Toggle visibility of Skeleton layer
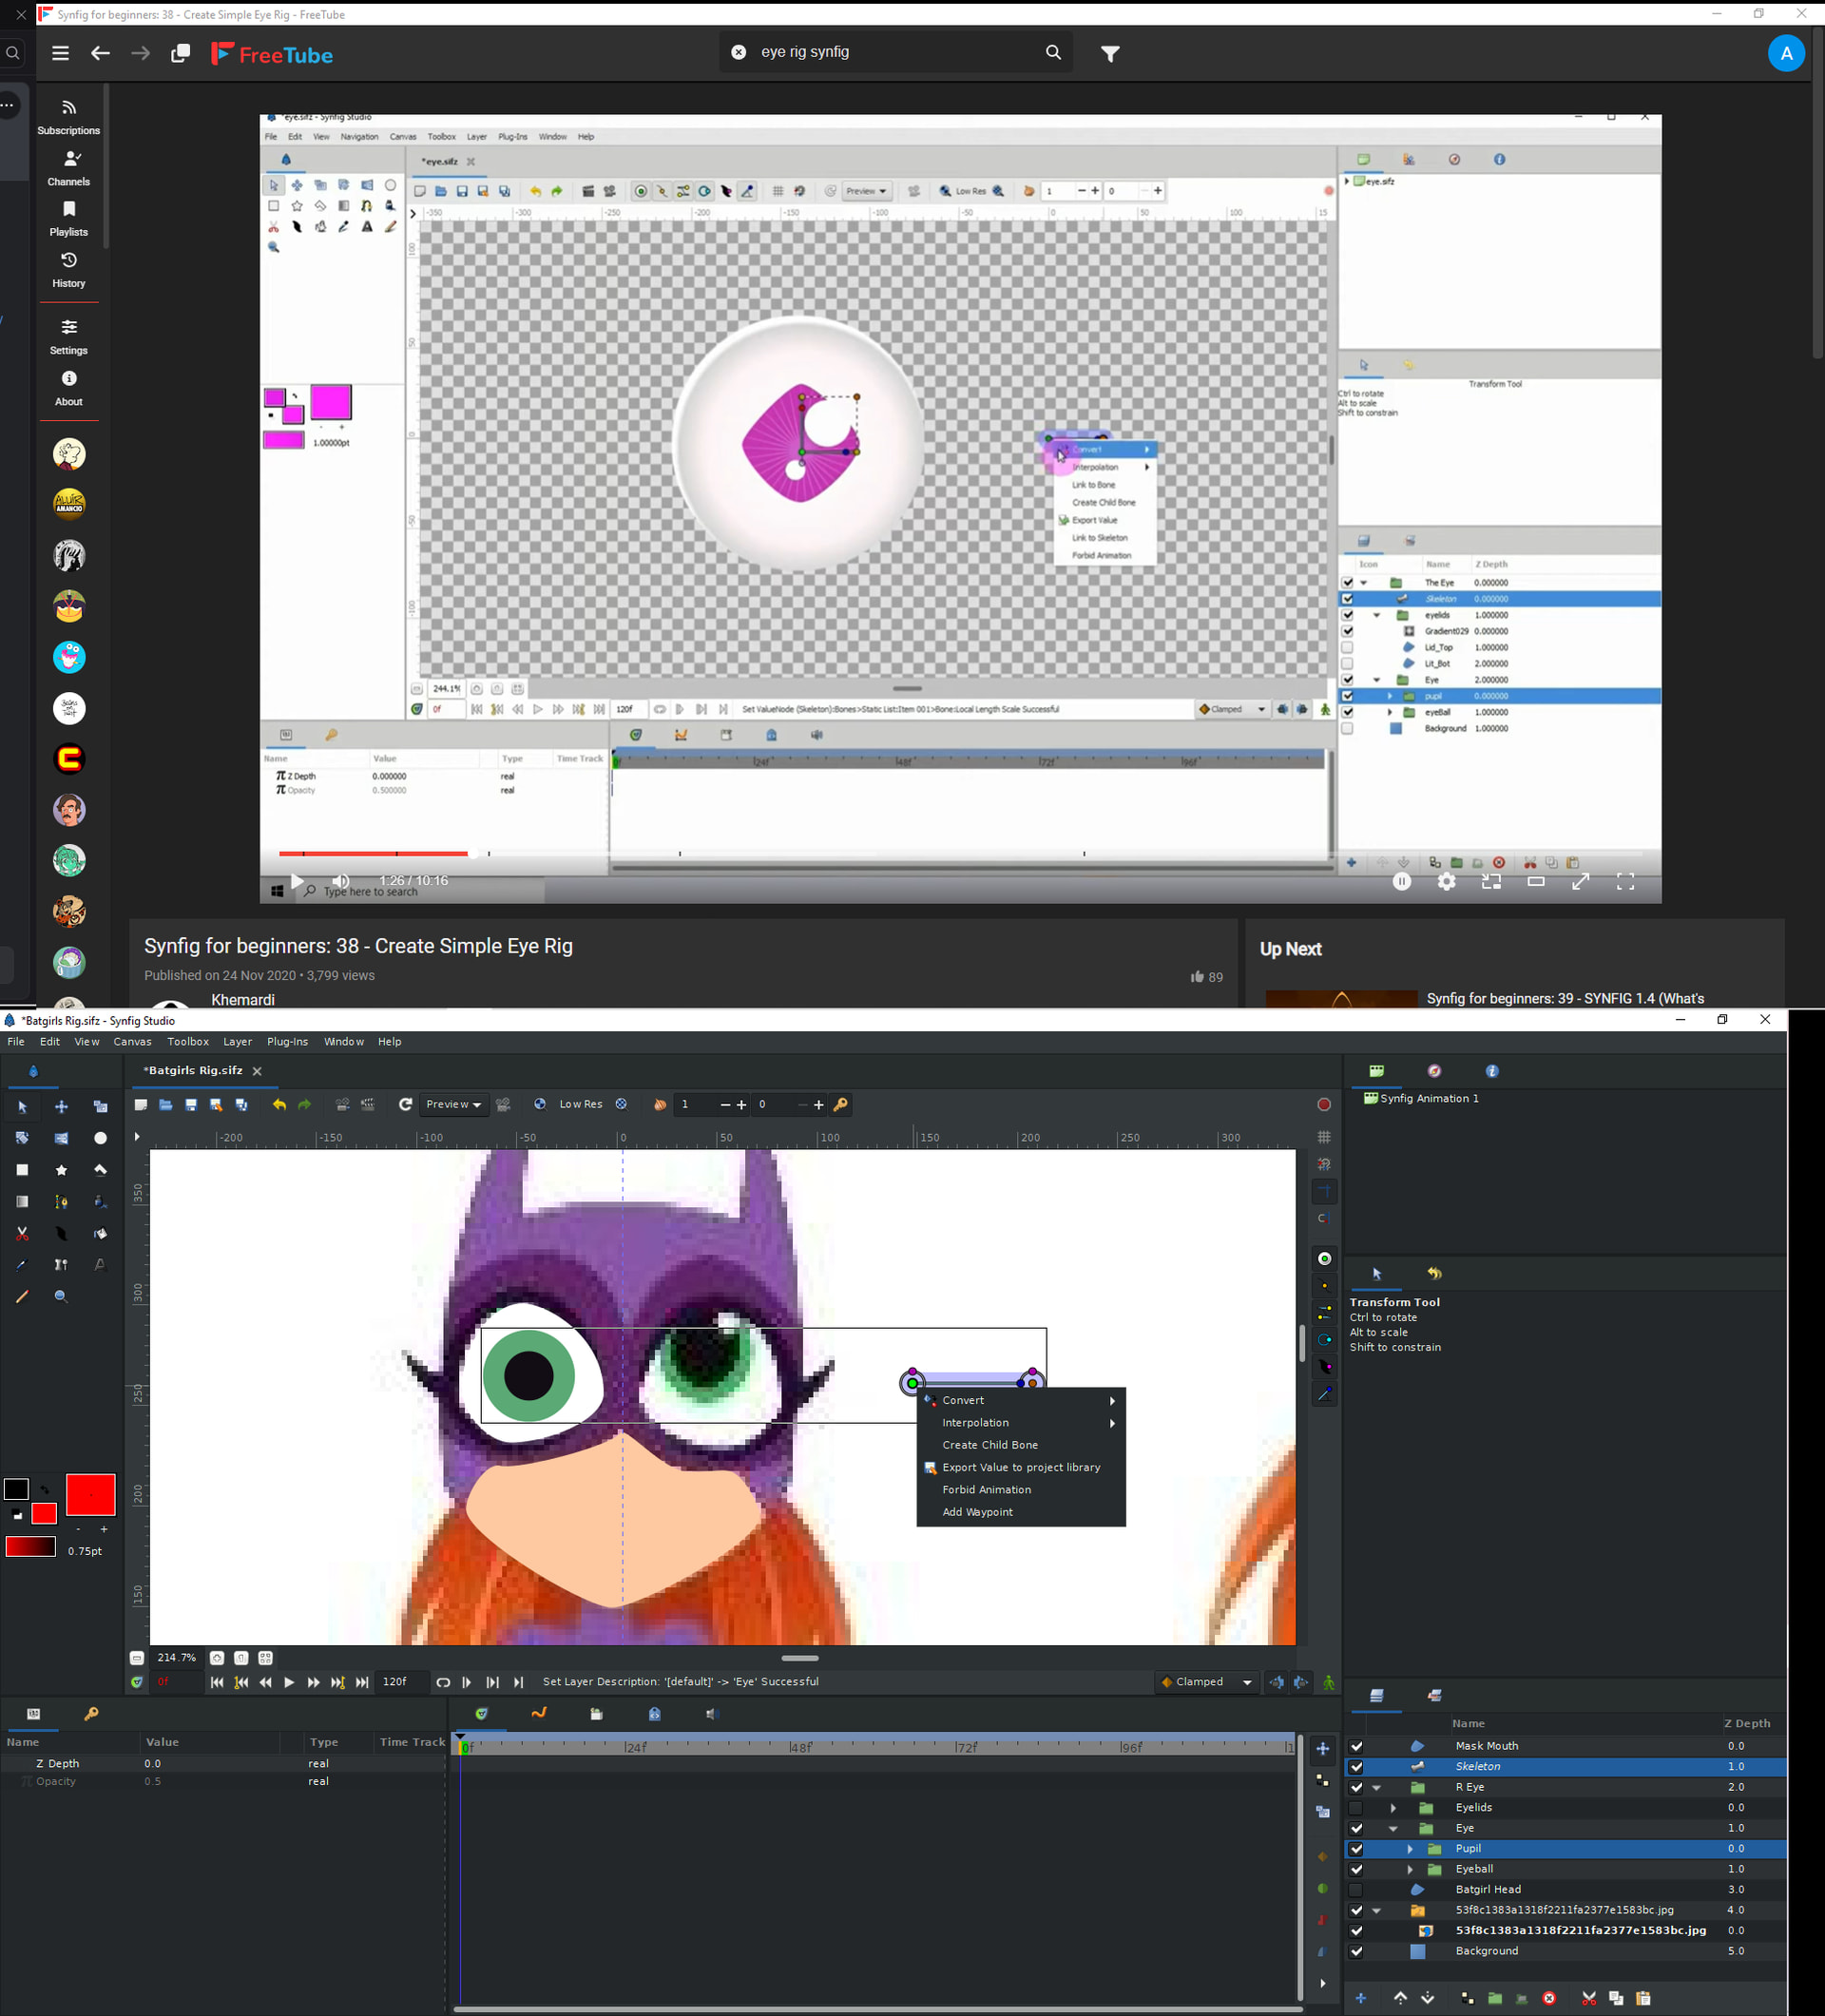The width and height of the screenshot is (1825, 2016). click(1356, 1766)
